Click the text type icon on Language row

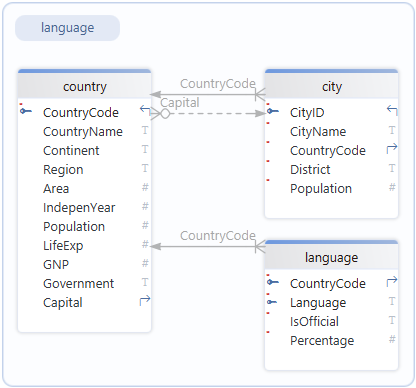[x=392, y=301]
